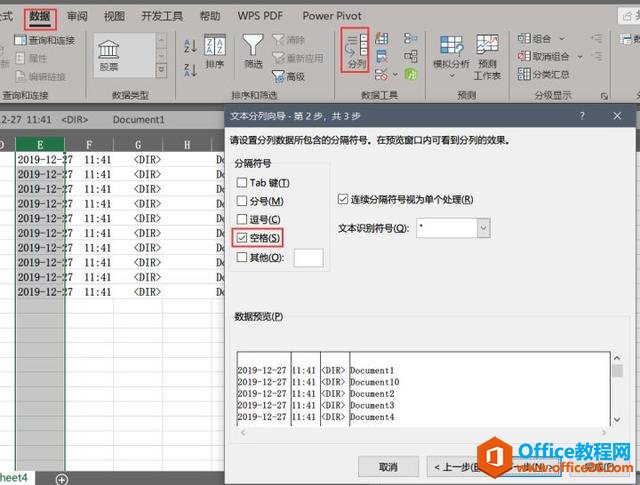Click Clear filter (清除)

[x=289, y=40]
